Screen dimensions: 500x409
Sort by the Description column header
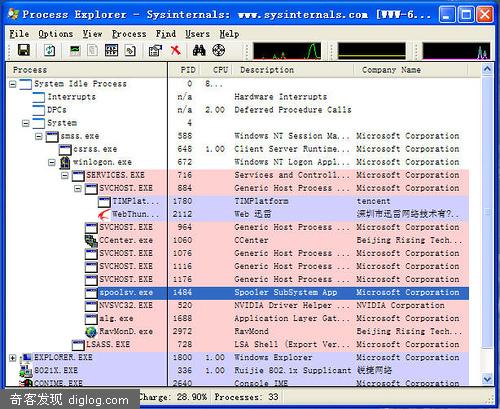(x=293, y=70)
